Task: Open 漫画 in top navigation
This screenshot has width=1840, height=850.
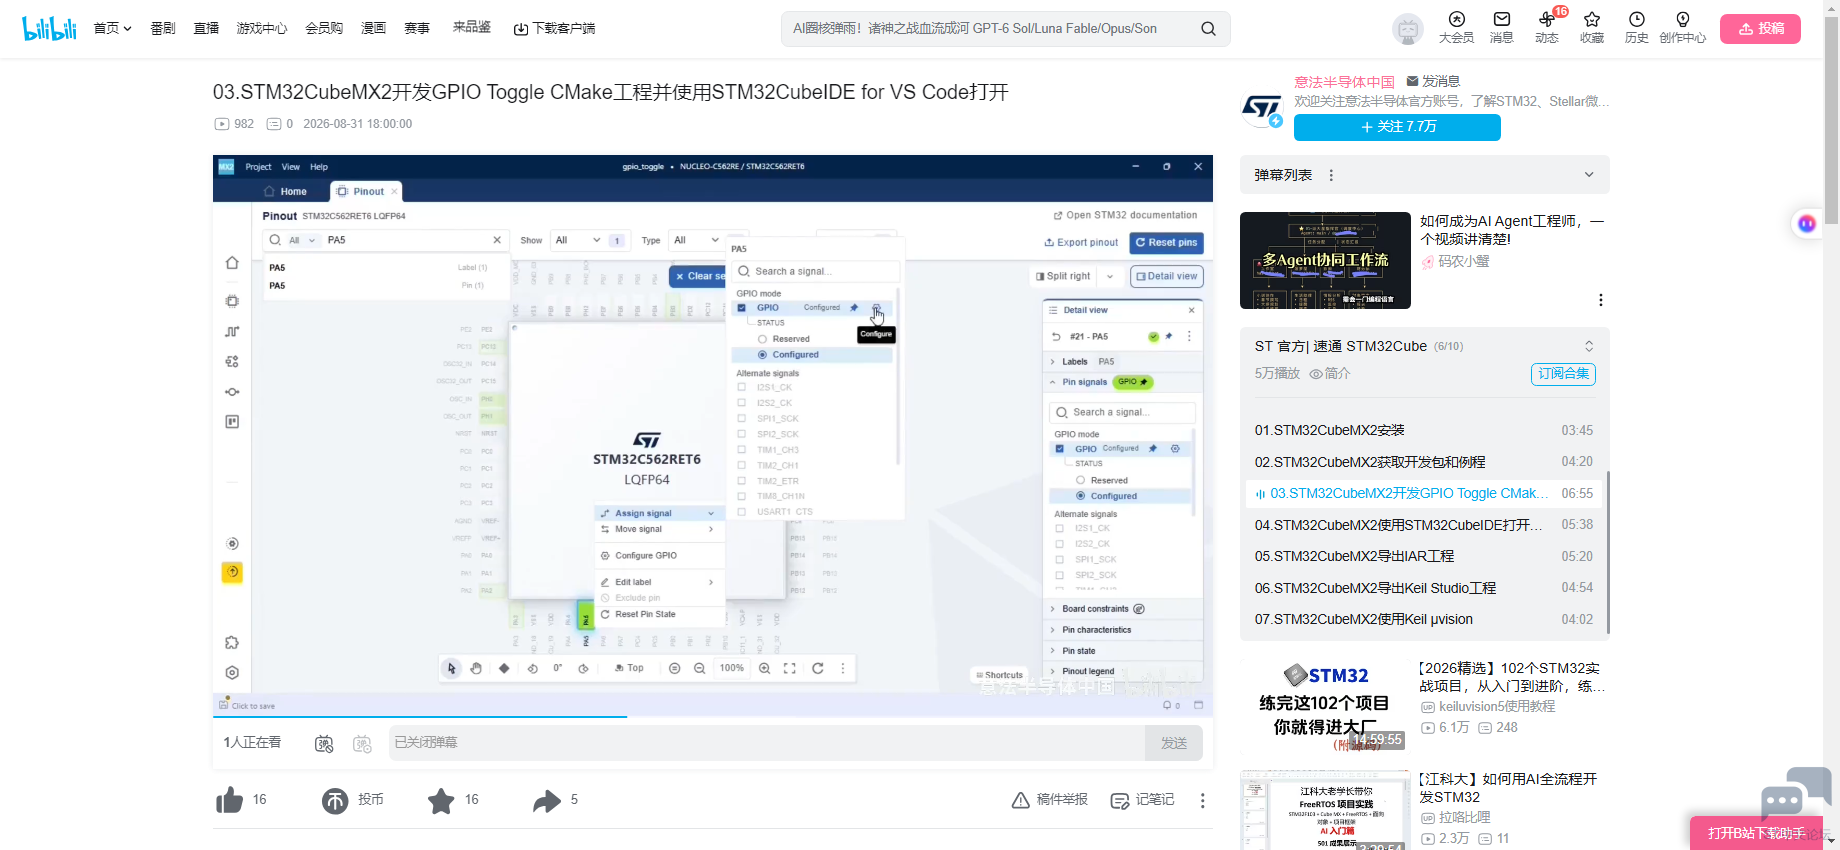Action: [x=373, y=28]
